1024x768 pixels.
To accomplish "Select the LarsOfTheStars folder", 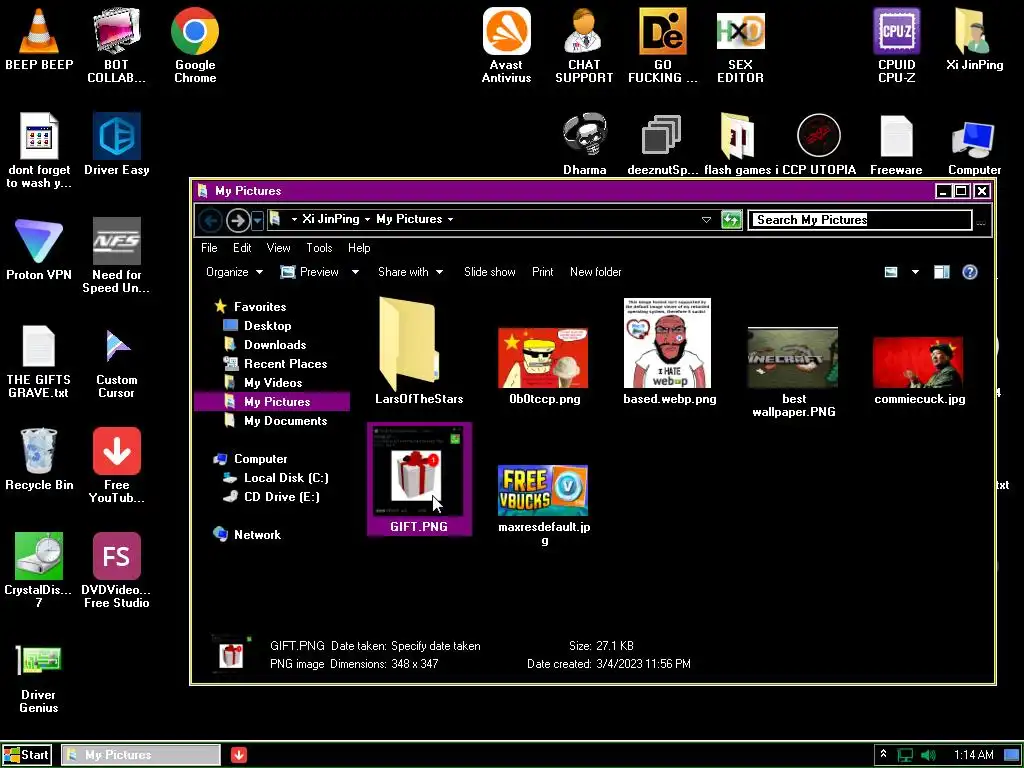I will 418,351.
